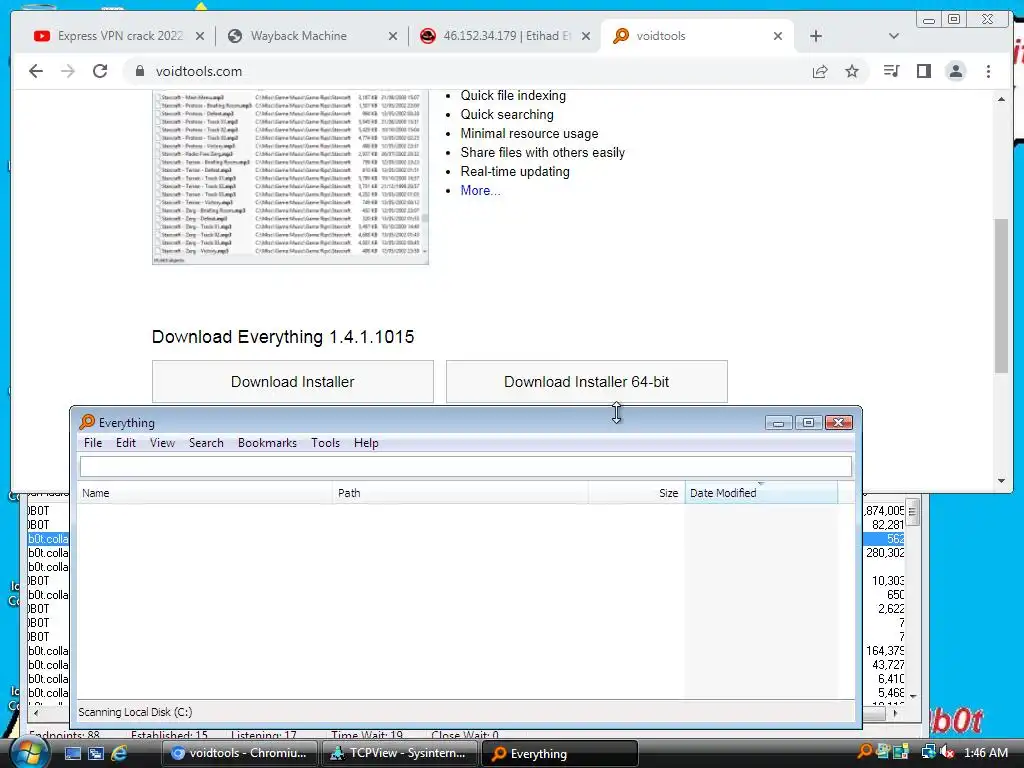Click the Everything title bar magnifier icon
Screen dimensions: 1024x768
click(x=87, y=422)
